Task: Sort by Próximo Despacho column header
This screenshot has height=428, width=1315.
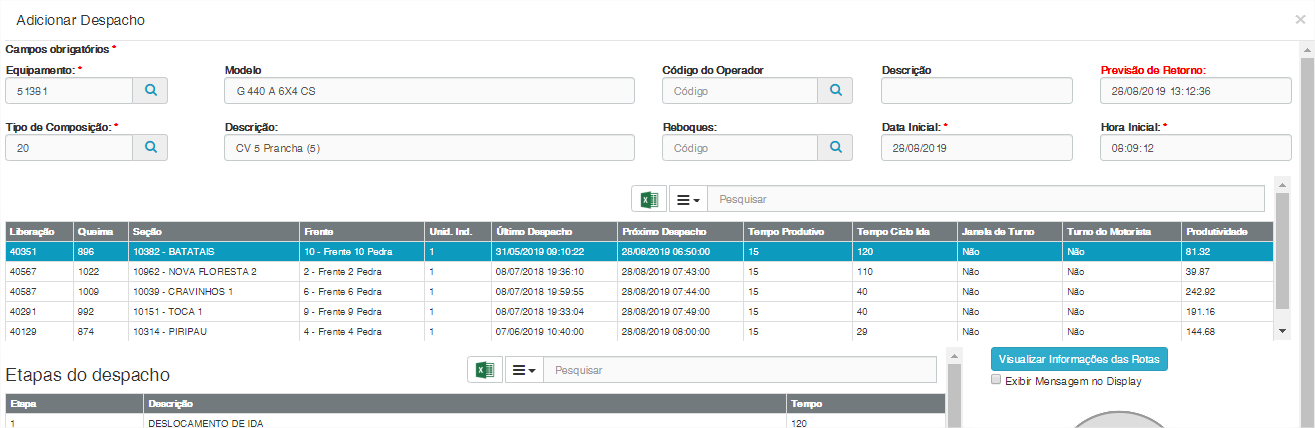Action: [x=679, y=231]
